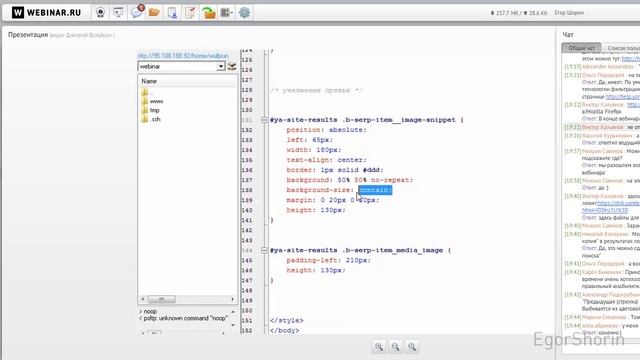Click left arrow of file list scrollbar
Image resolution: width=640 pixels, height=360 pixels.
(142, 299)
